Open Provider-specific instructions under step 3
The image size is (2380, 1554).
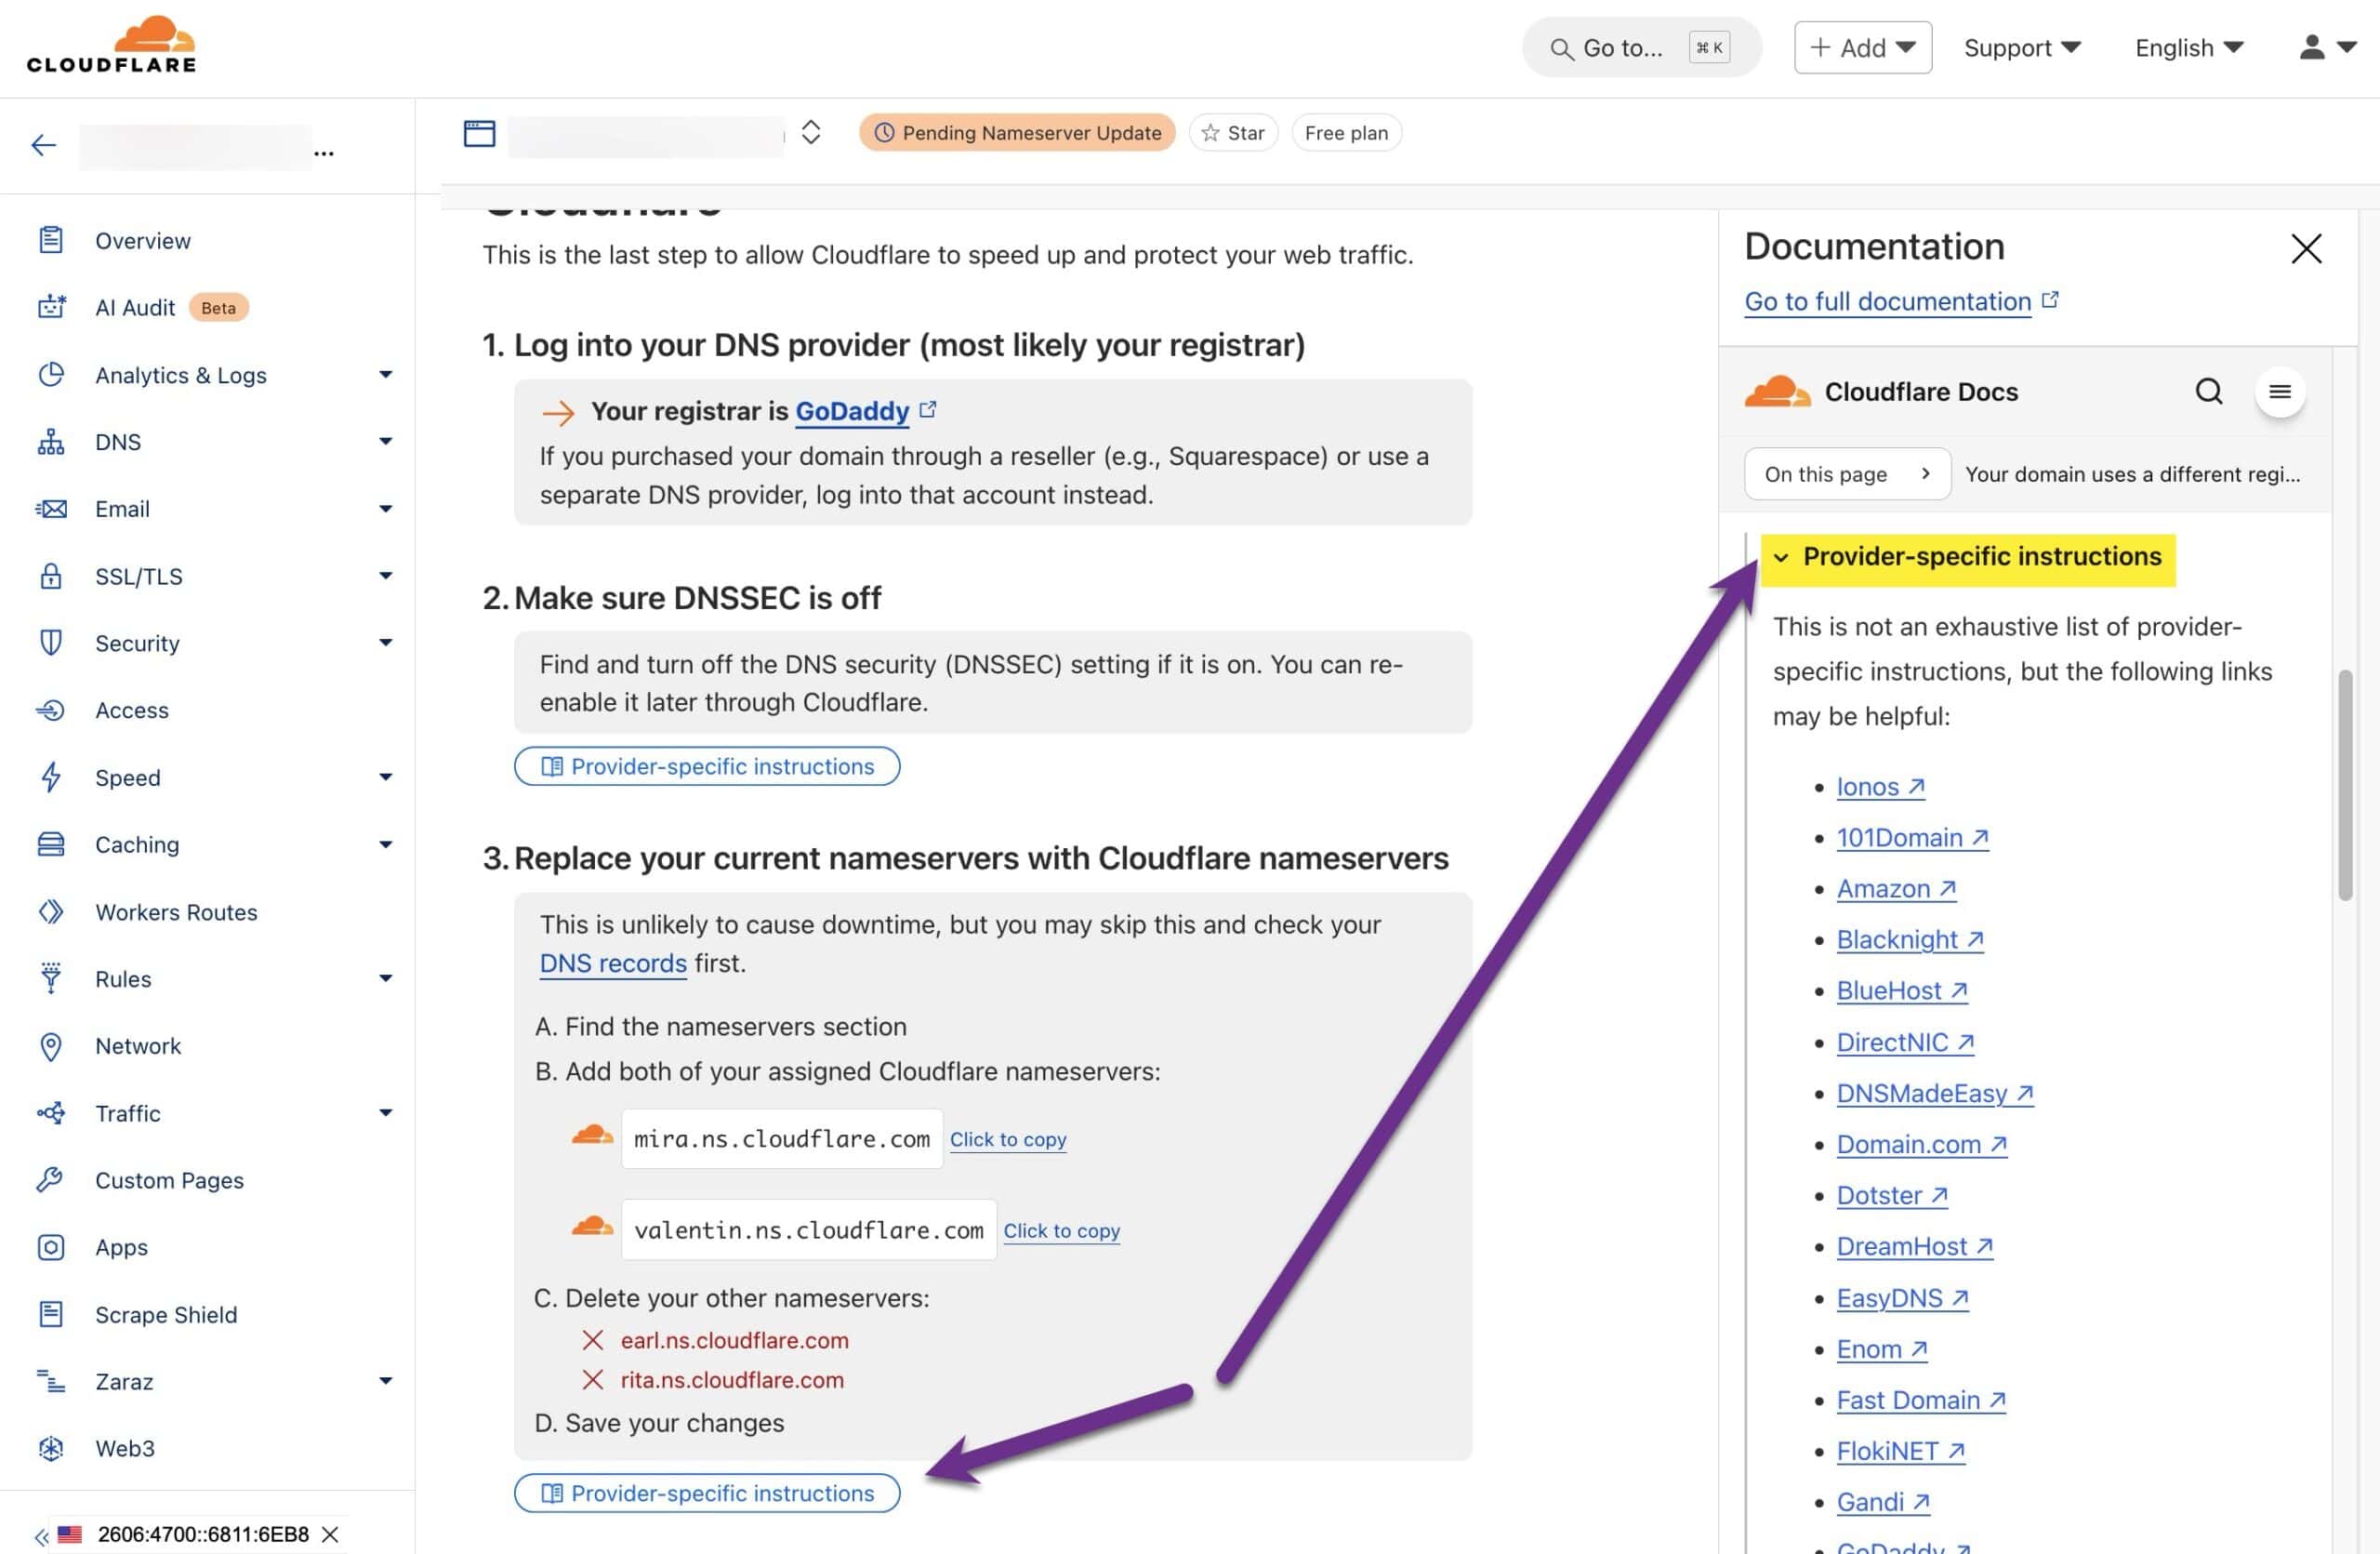coord(707,1493)
